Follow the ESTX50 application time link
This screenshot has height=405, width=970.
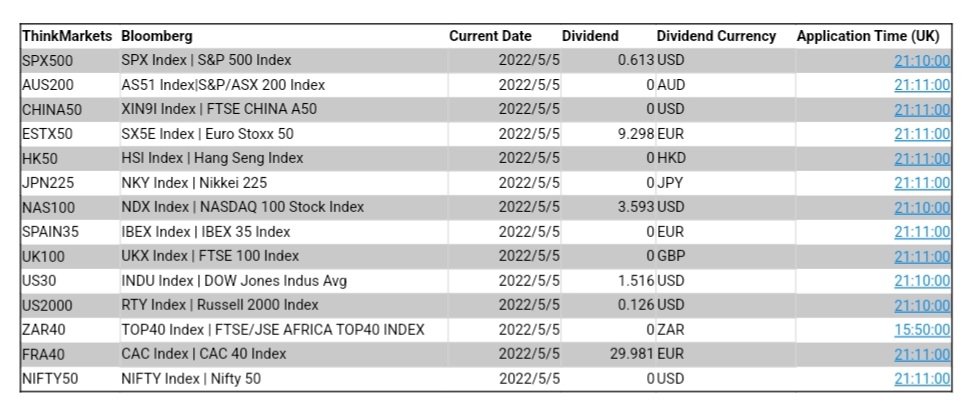tap(922, 134)
